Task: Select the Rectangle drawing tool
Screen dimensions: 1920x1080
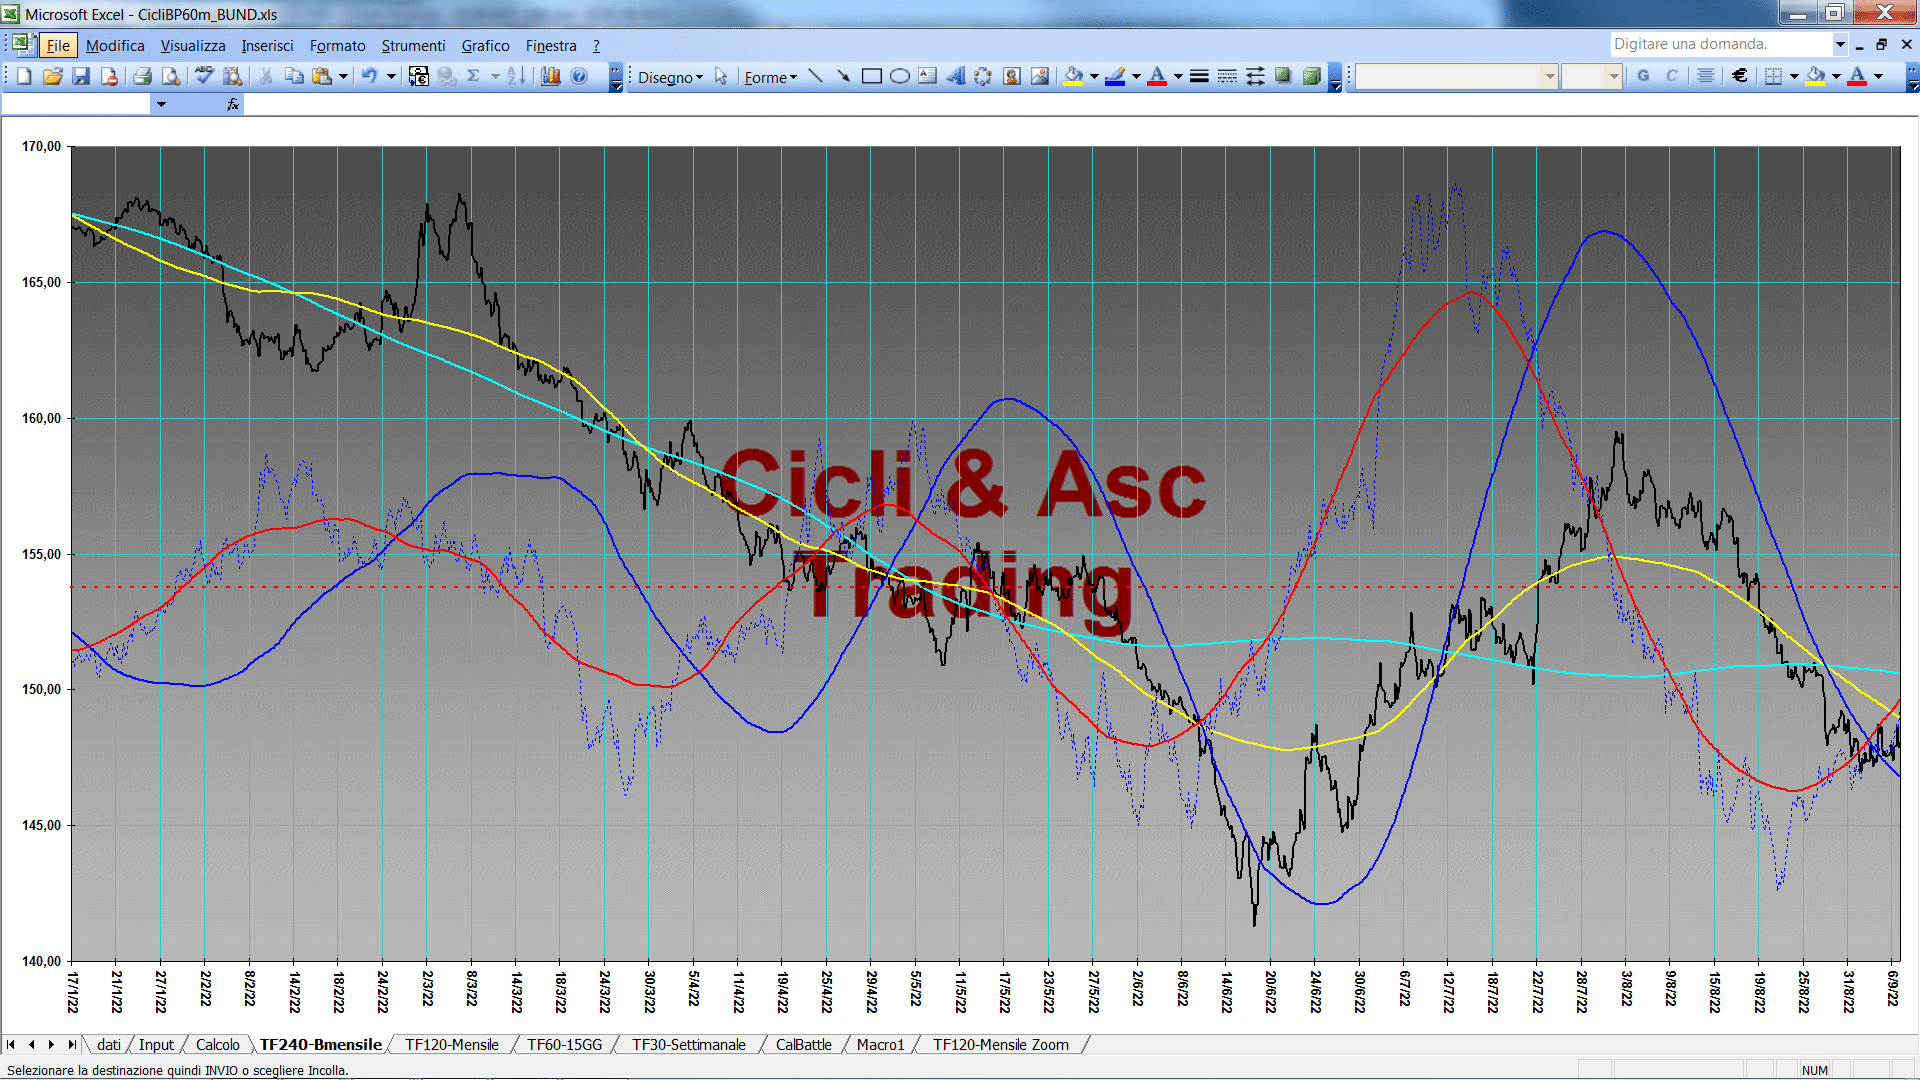Action: [871, 76]
